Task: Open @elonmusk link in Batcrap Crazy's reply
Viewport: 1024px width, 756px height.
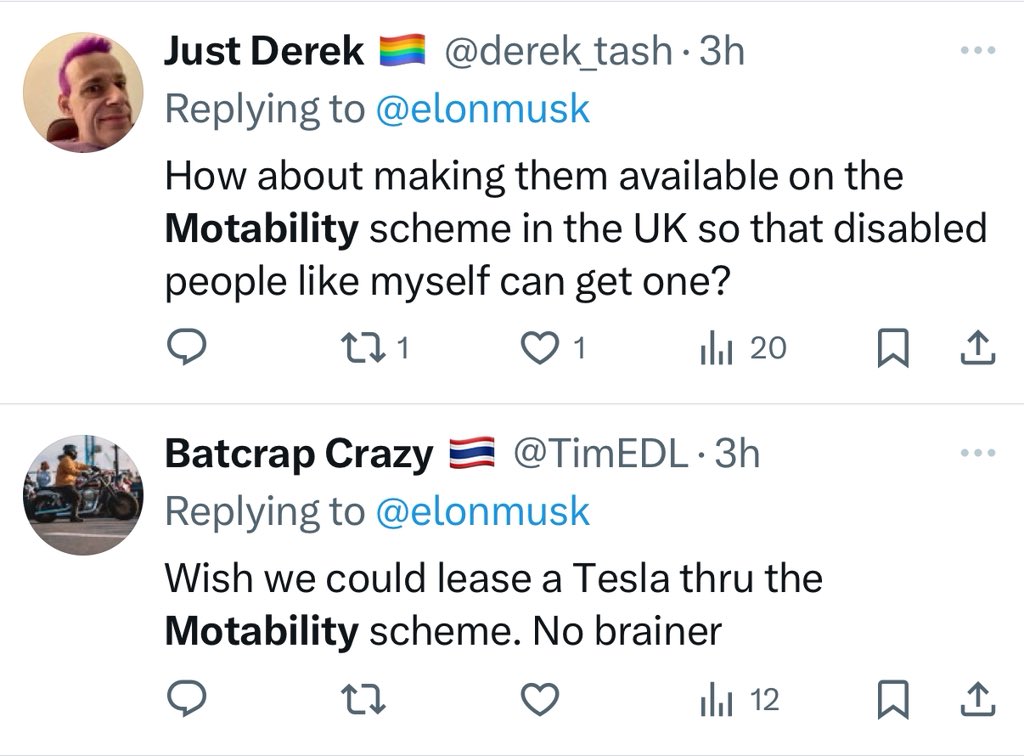Action: pyautogui.click(x=482, y=513)
